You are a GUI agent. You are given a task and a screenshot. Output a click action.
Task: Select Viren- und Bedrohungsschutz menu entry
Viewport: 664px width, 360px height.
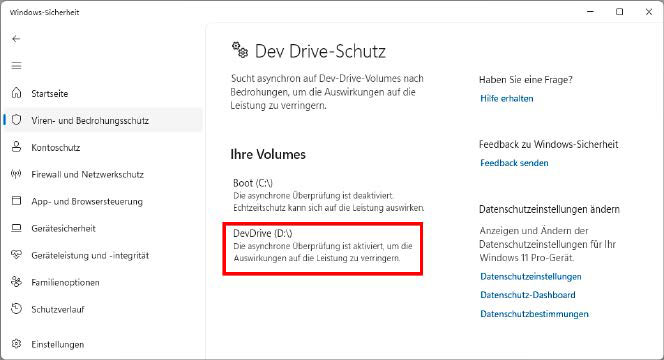(102, 120)
